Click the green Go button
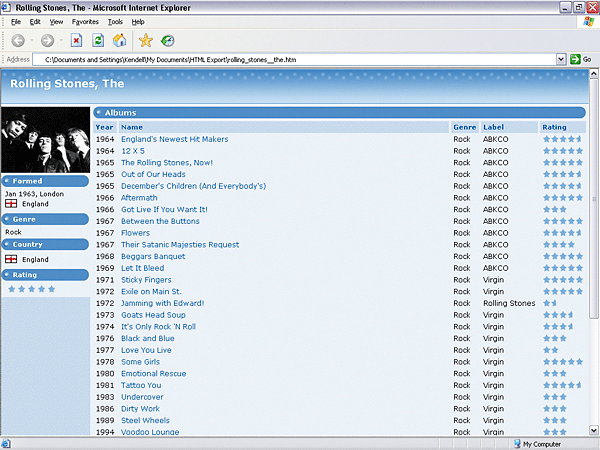Image resolution: width=600 pixels, height=450 pixels. [581, 59]
